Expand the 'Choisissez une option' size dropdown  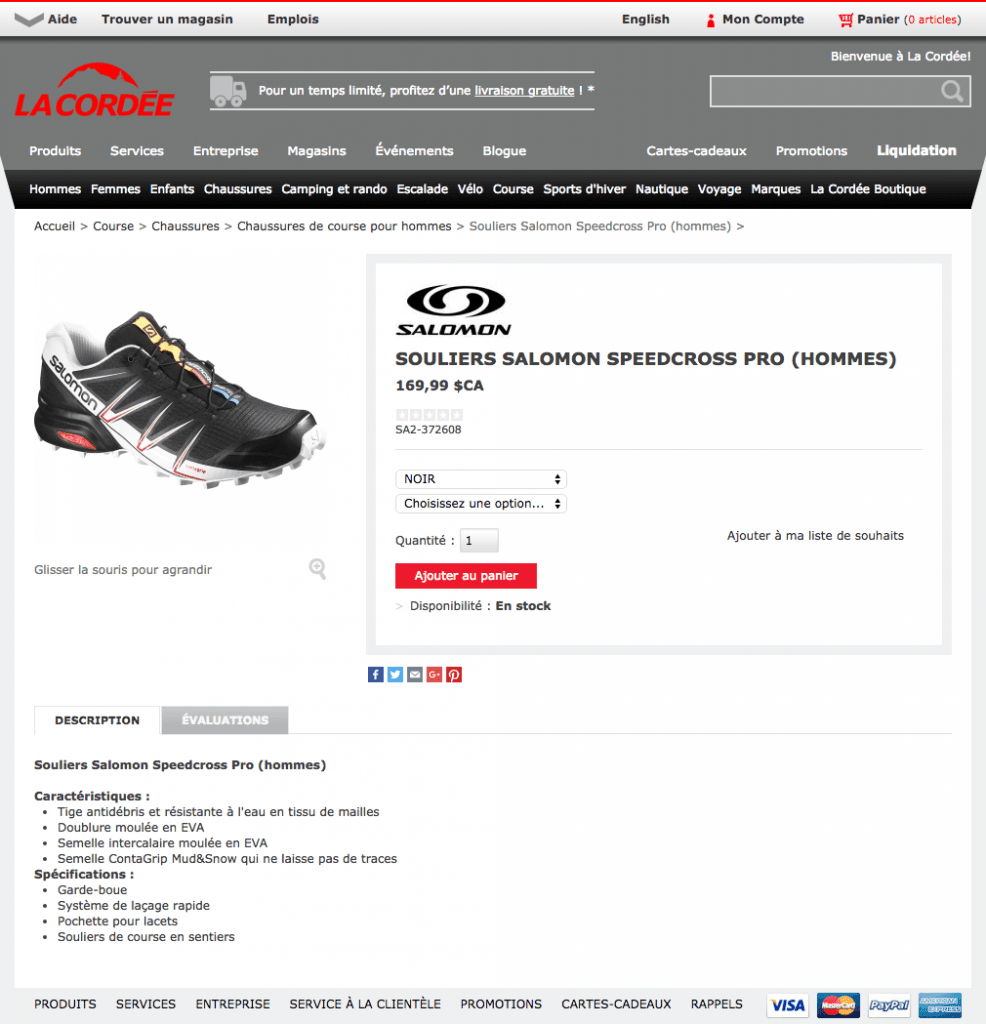[x=481, y=504]
